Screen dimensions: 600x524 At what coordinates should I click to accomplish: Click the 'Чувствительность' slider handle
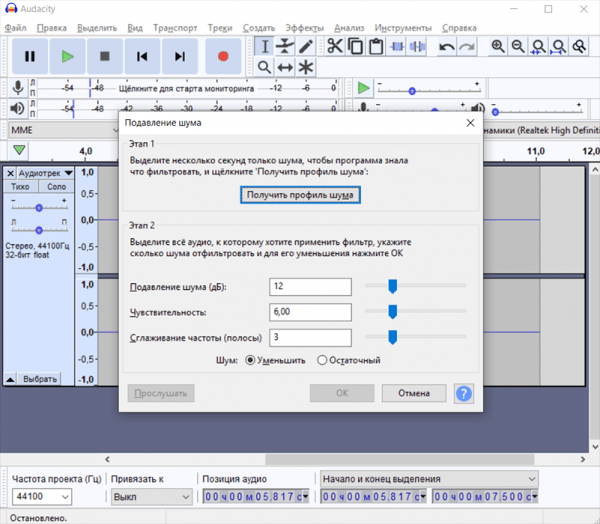coord(392,312)
